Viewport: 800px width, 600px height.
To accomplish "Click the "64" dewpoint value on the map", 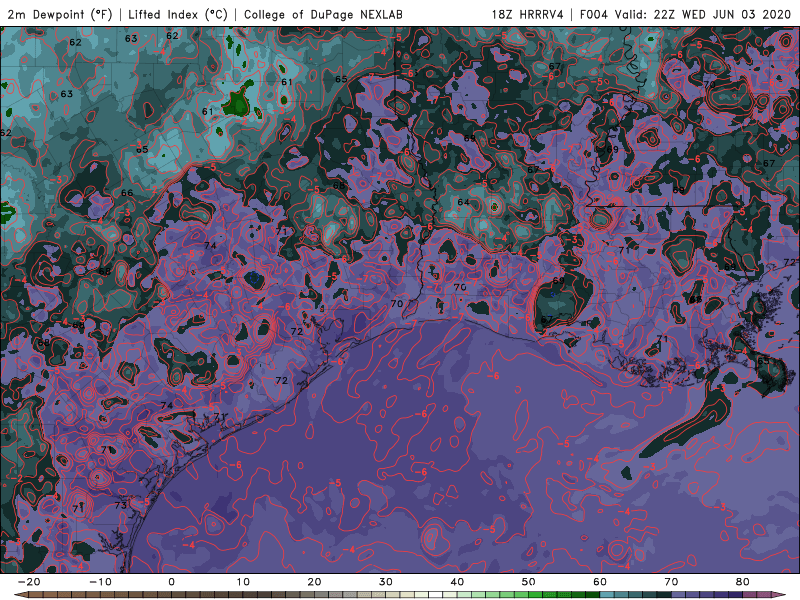I will coord(463,202).
